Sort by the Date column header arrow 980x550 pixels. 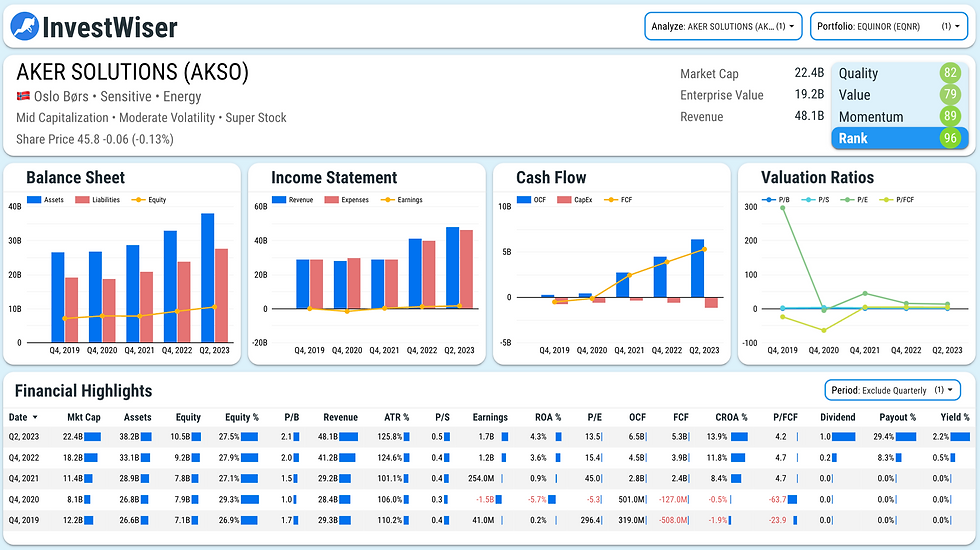[x=35, y=418]
